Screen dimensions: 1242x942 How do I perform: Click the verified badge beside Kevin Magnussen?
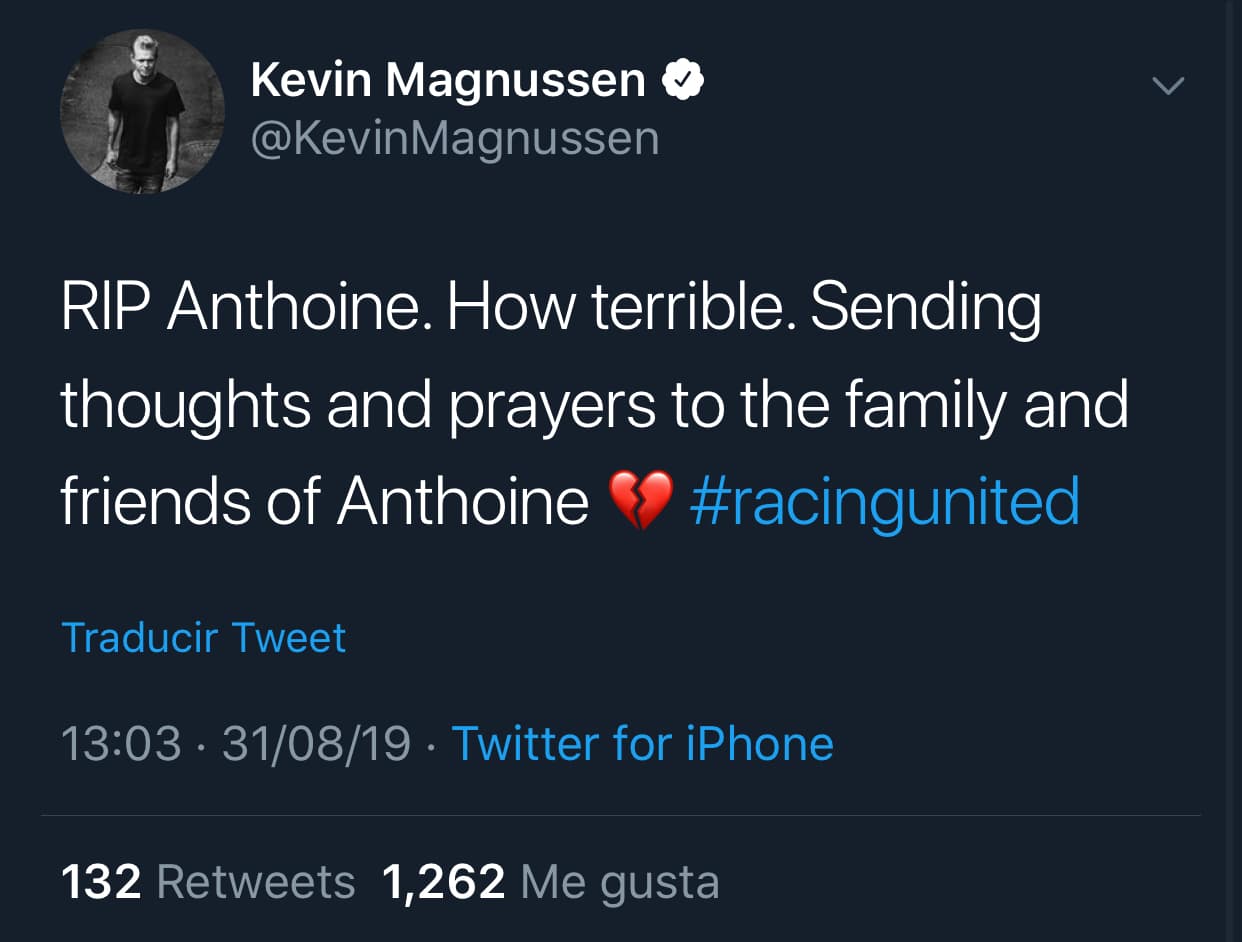click(684, 81)
